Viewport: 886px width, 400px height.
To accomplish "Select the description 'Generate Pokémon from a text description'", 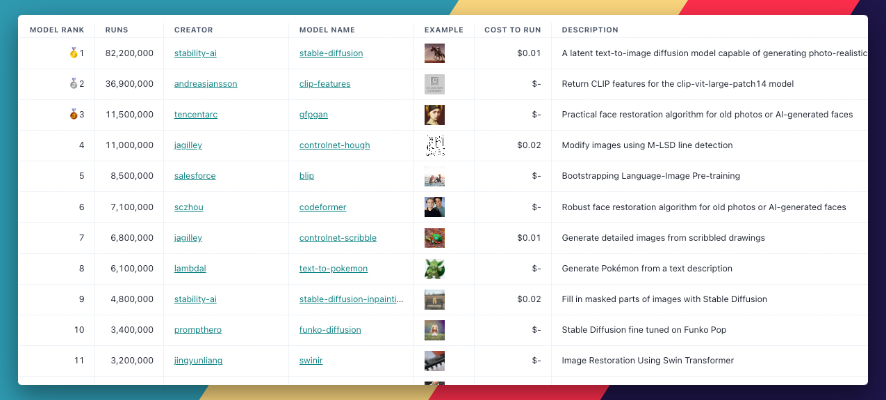I will (x=647, y=268).
